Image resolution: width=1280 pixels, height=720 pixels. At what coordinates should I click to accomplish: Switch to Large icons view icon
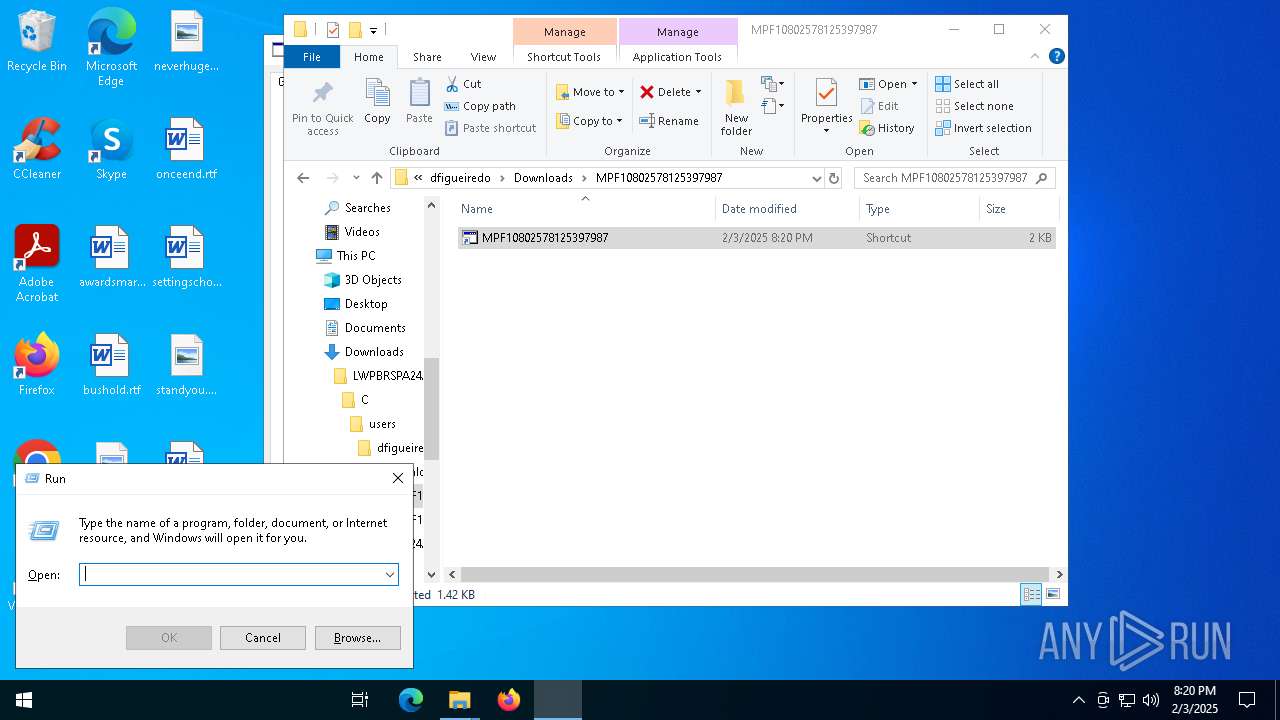pos(1052,595)
